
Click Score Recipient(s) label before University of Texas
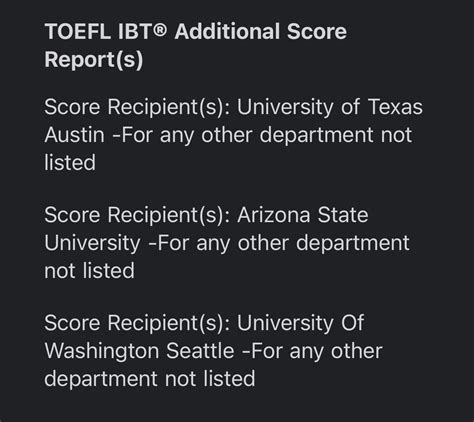[x=138, y=107]
